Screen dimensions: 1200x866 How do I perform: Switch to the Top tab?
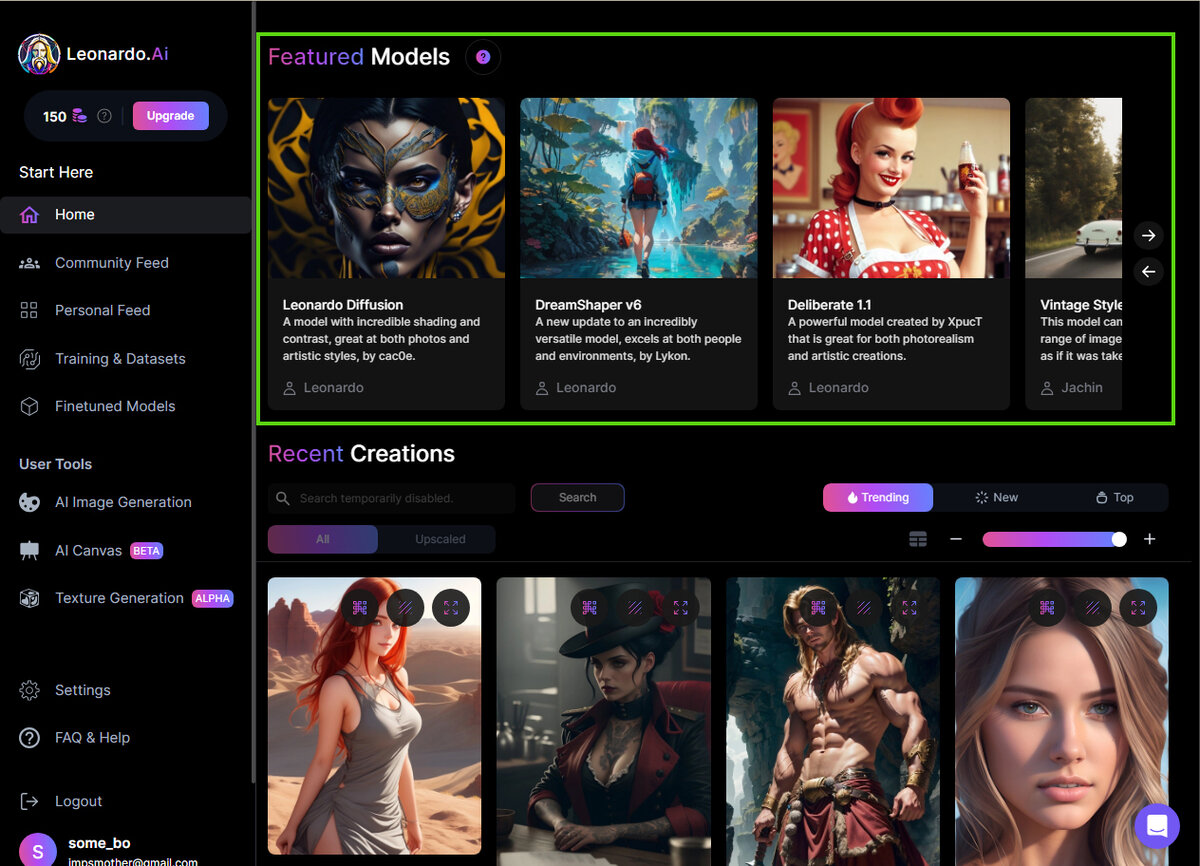tap(1114, 498)
